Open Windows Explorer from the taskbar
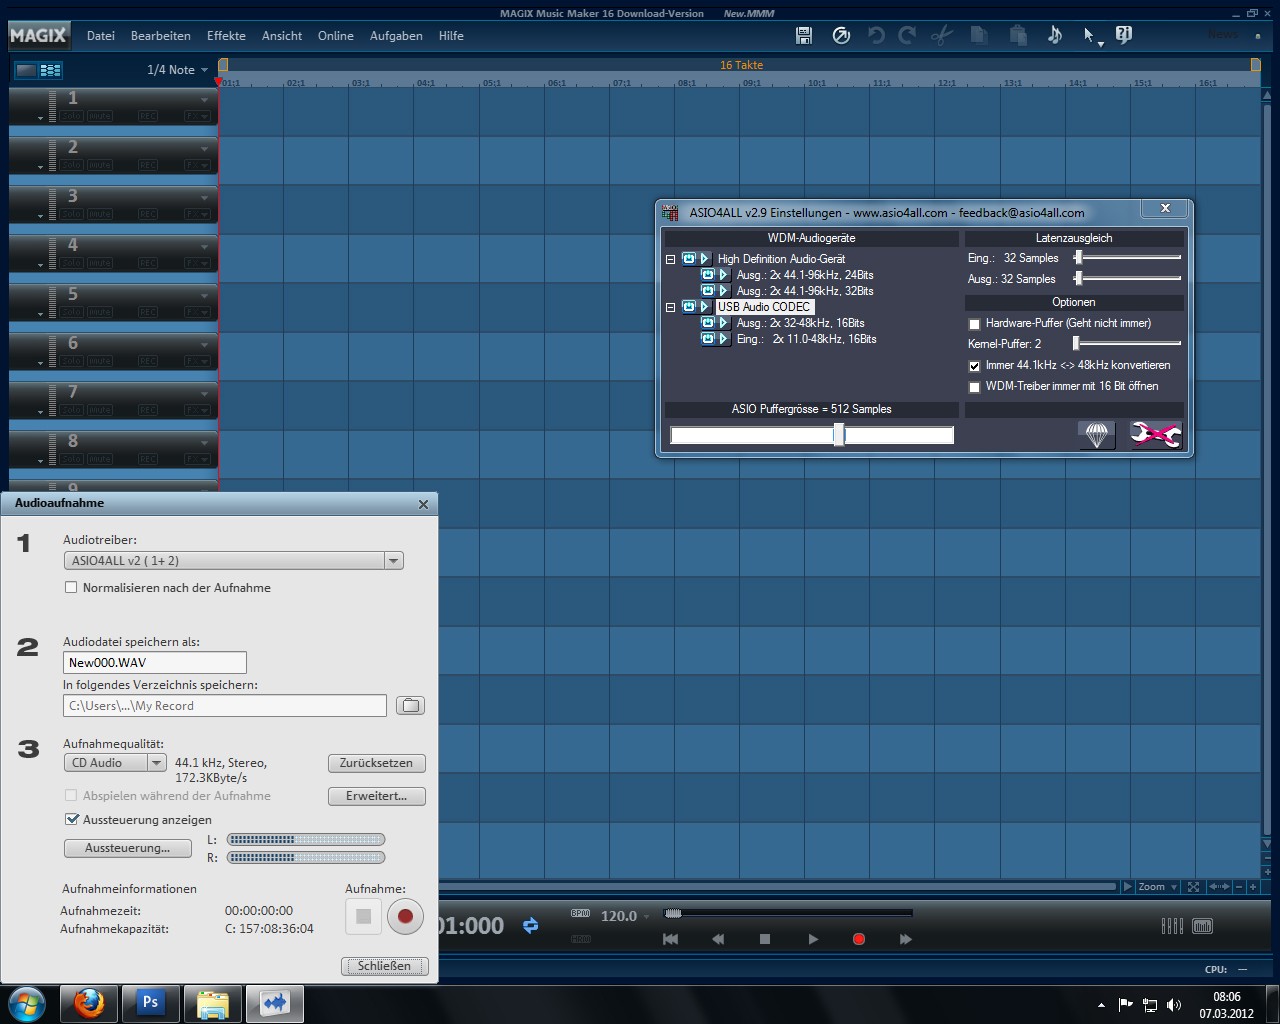 tap(213, 1002)
